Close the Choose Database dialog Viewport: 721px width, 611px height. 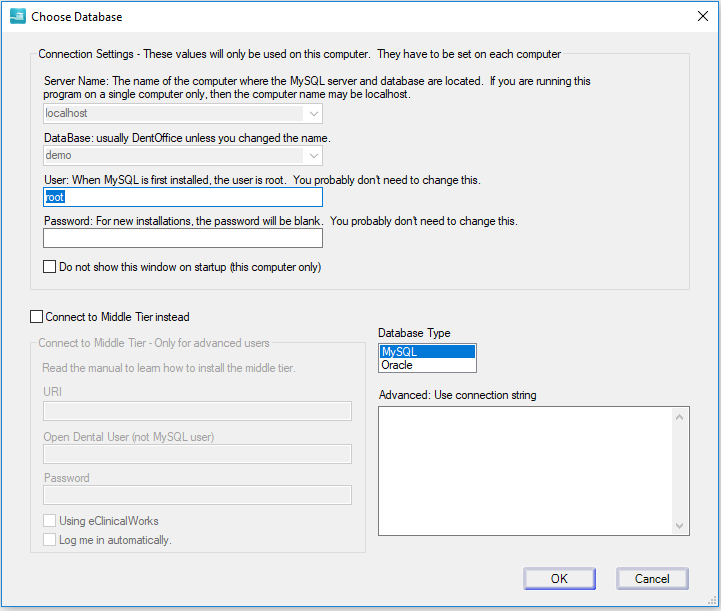(703, 16)
